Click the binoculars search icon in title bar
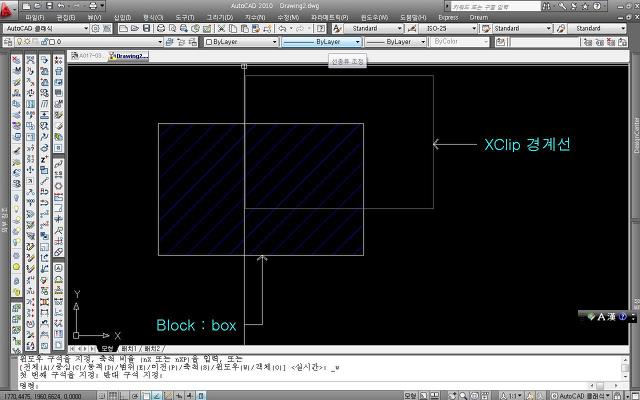This screenshot has height=400, width=640. (546, 6)
